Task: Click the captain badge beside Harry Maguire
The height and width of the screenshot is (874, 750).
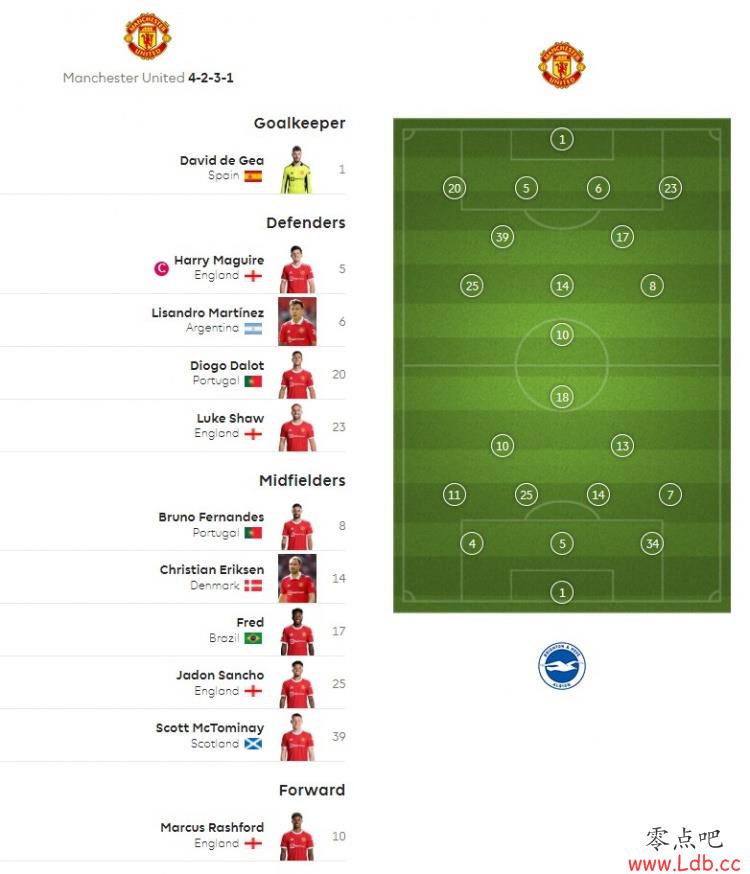Action: click(x=161, y=269)
